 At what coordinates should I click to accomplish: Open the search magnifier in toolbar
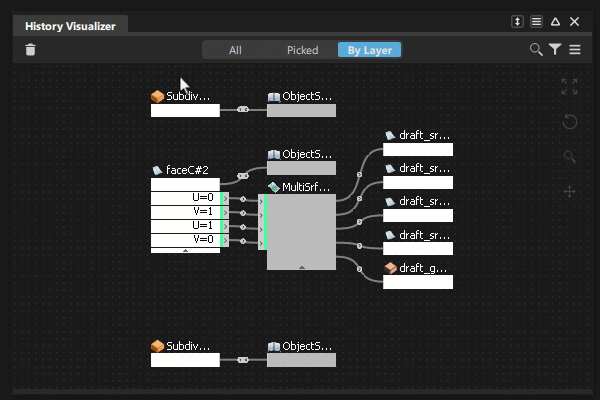[536, 50]
